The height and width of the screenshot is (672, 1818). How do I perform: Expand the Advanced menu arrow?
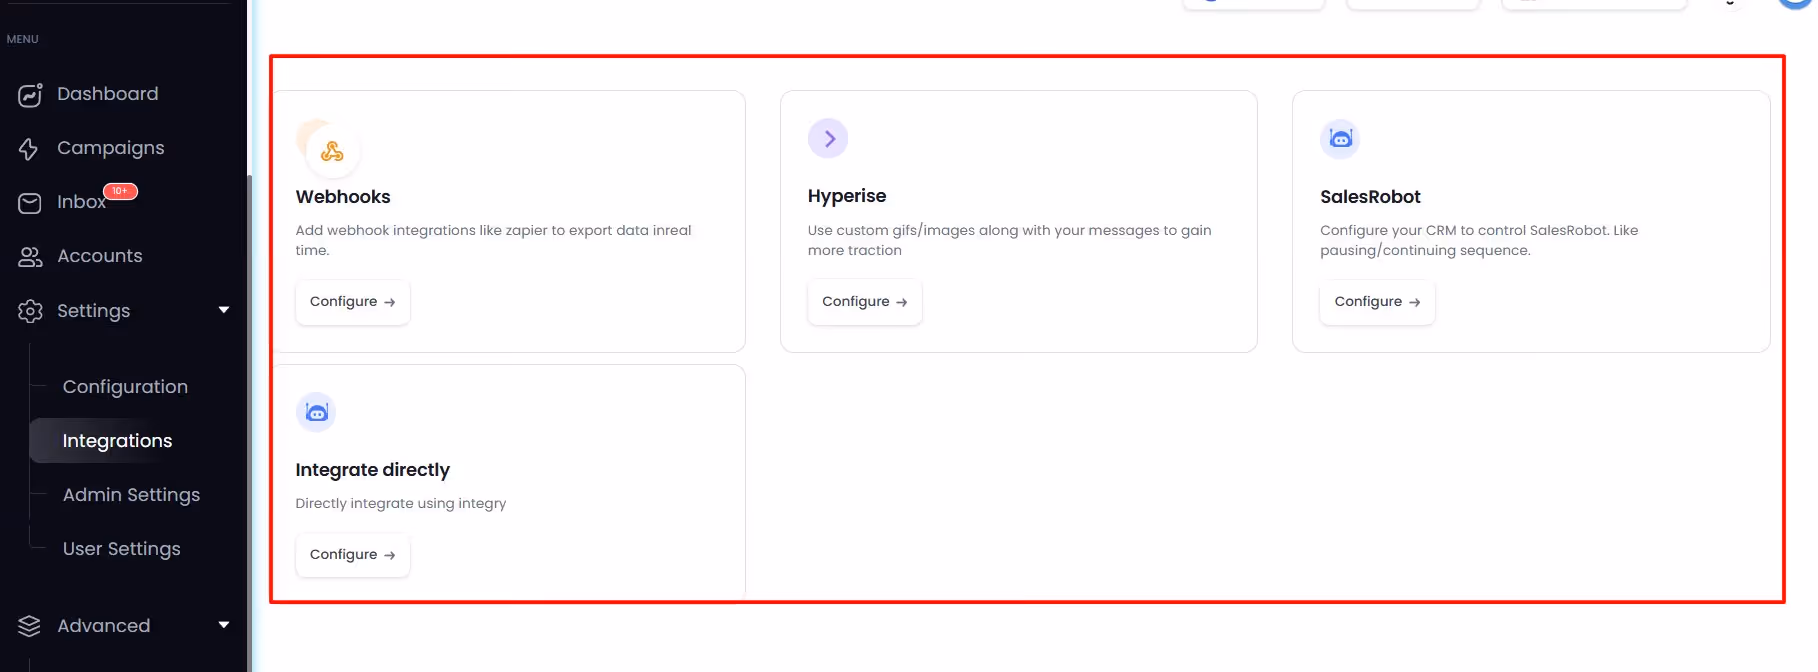[x=224, y=625]
